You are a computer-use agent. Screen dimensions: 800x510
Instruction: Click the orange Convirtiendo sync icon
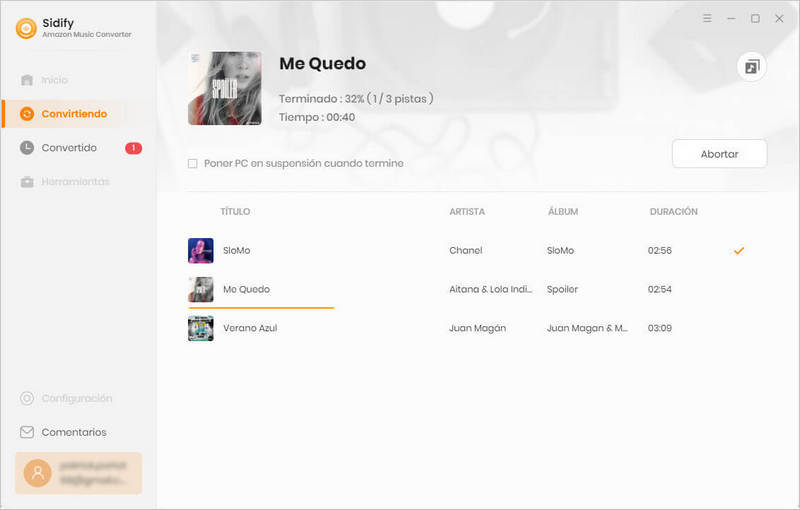27,114
